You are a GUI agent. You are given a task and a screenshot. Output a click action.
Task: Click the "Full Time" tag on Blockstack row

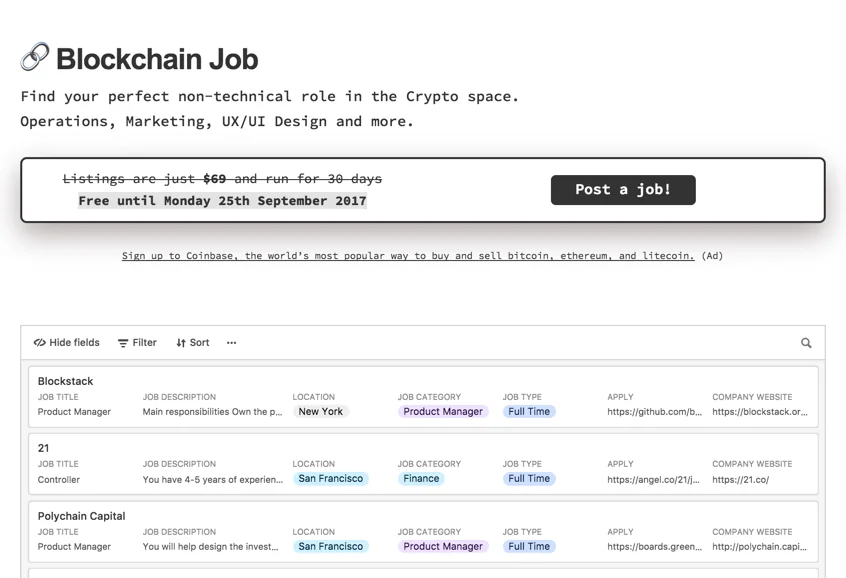click(528, 411)
